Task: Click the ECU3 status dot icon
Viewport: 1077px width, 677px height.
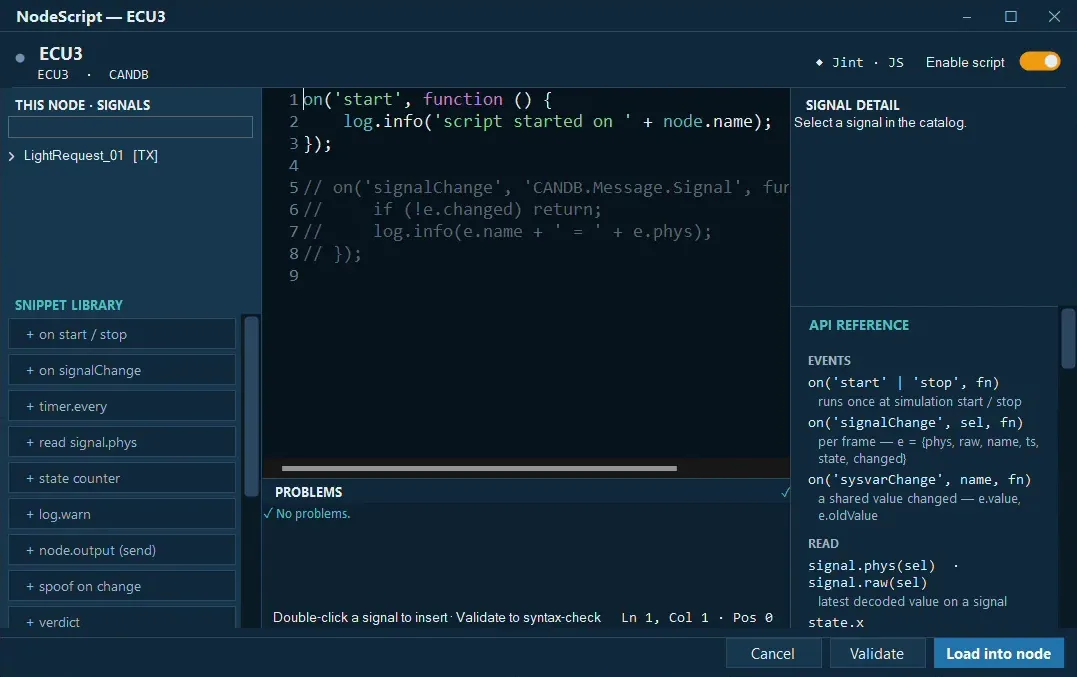Action: 20,58
